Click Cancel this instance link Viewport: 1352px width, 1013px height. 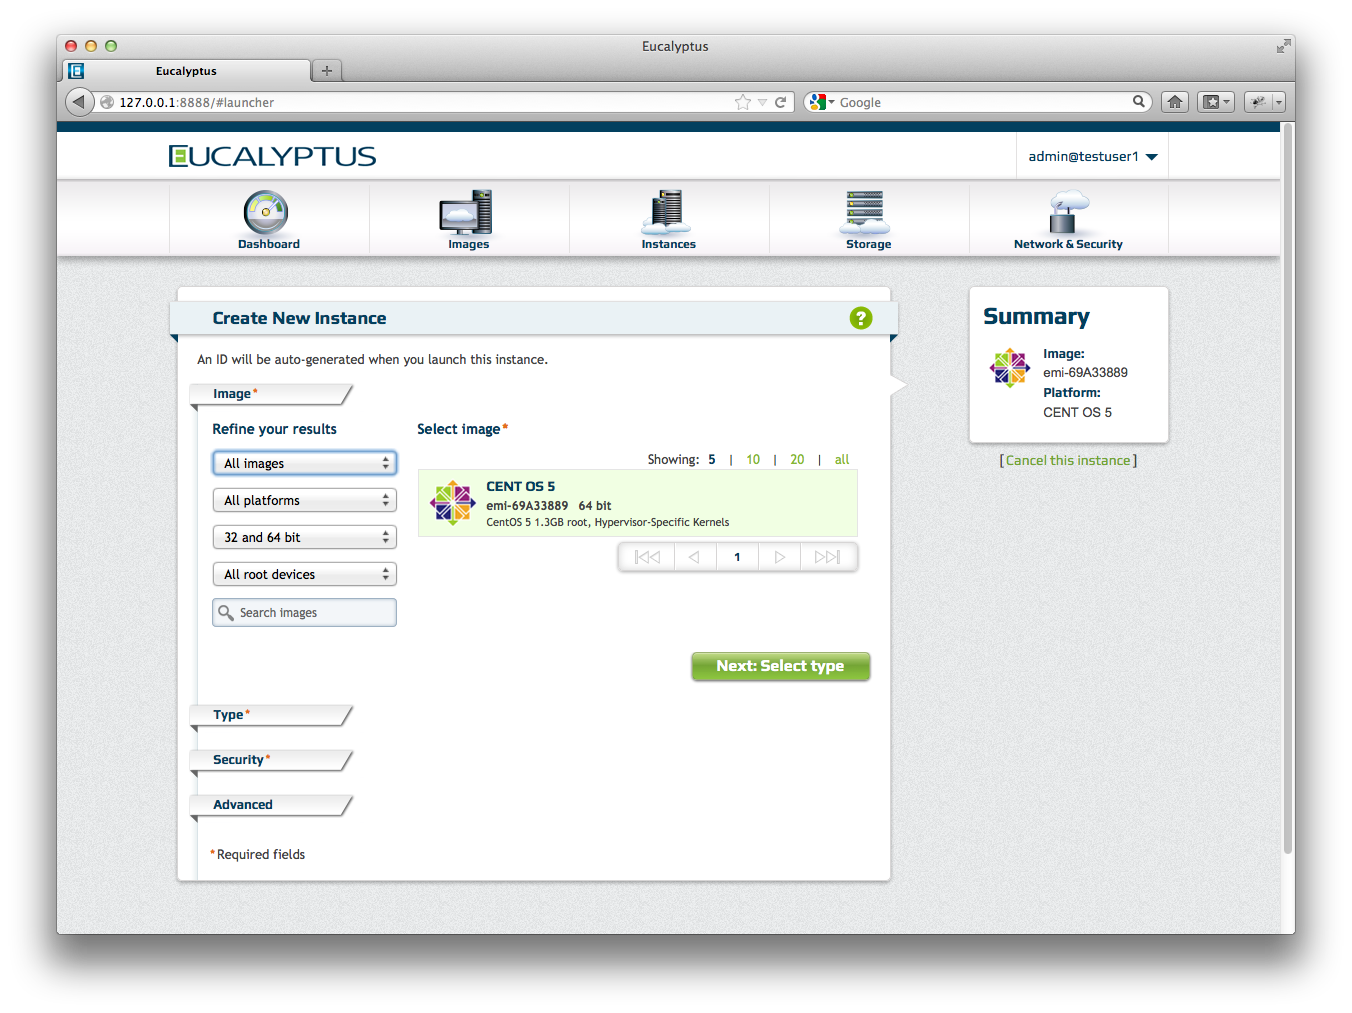click(x=1068, y=461)
